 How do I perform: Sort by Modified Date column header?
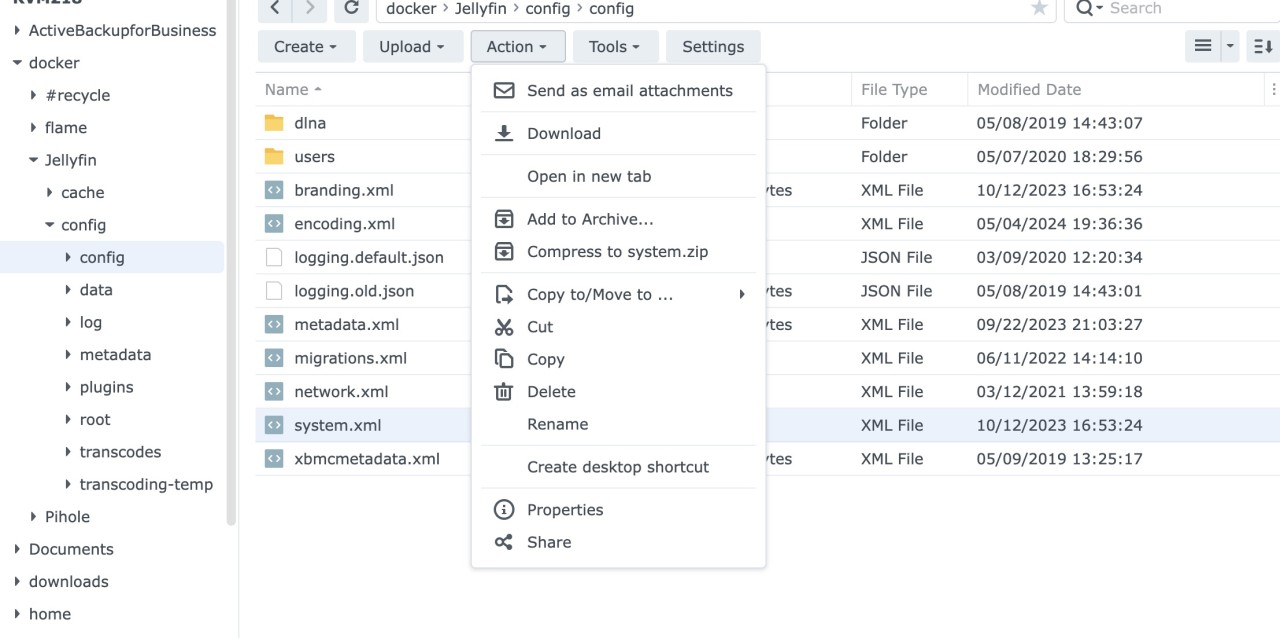(1029, 90)
